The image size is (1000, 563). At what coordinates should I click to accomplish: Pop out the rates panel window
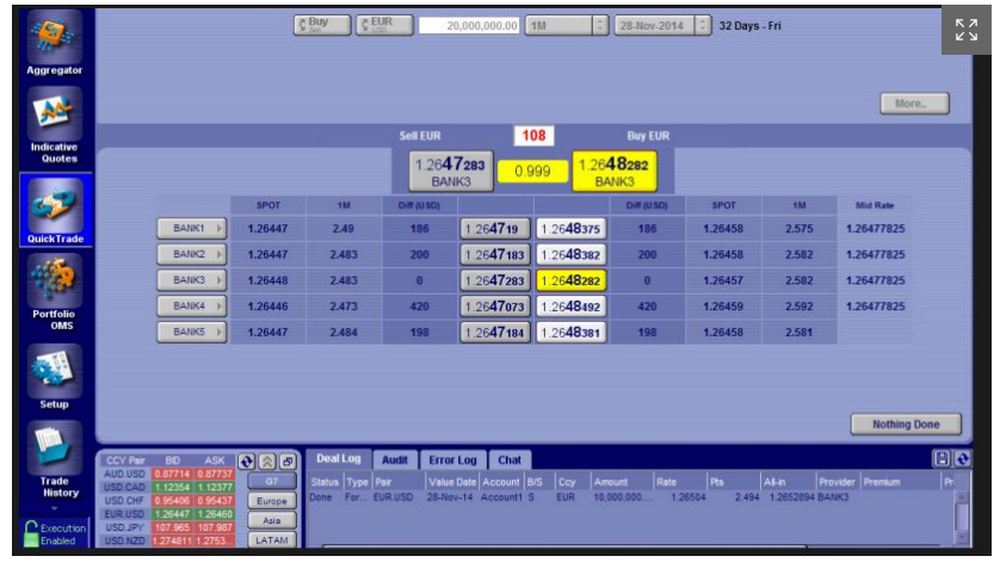coord(288,461)
